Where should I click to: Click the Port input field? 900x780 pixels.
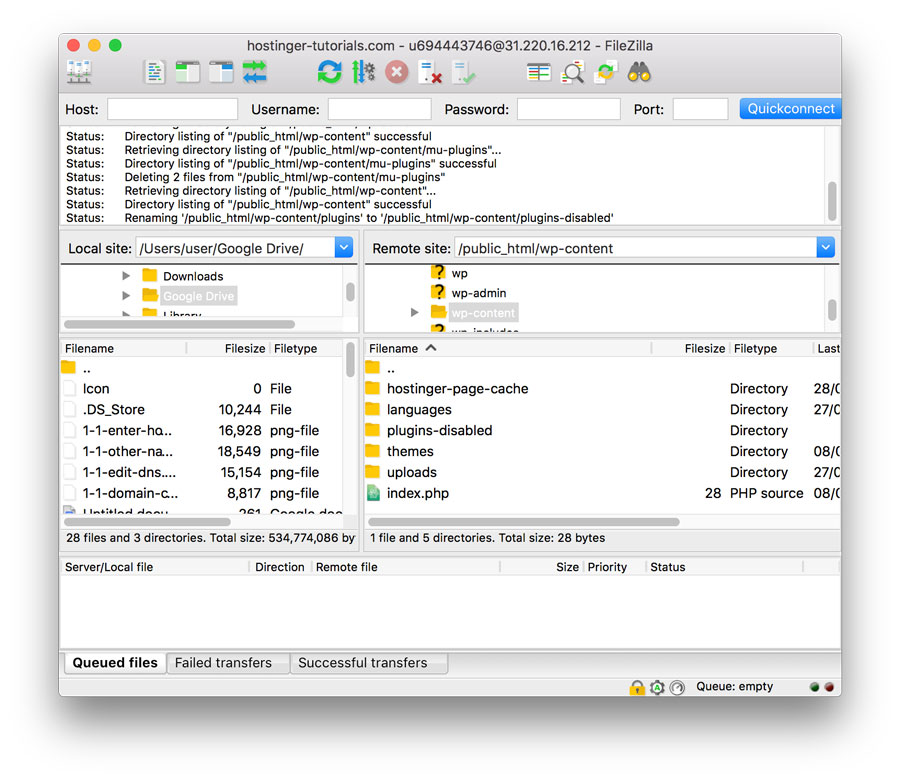click(700, 109)
